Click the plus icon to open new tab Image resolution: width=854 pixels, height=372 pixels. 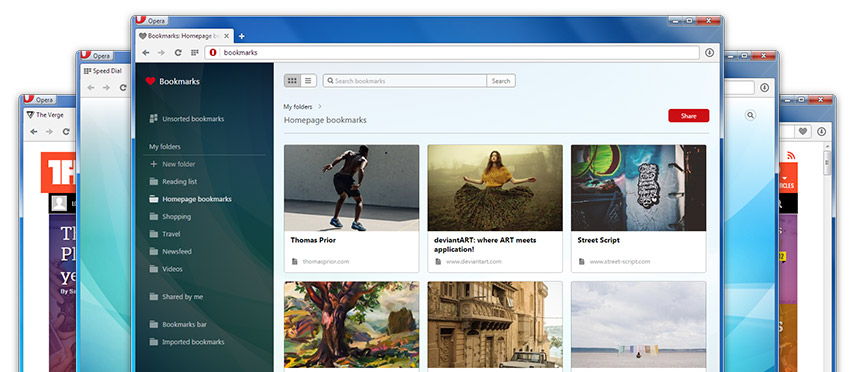[x=241, y=36]
